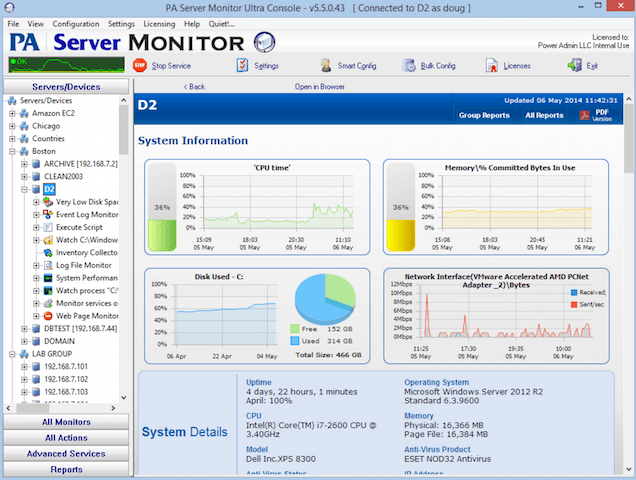Viewport: 636px width, 480px height.
Task: Click the Amazon EC2 group icon
Action: click(24, 113)
